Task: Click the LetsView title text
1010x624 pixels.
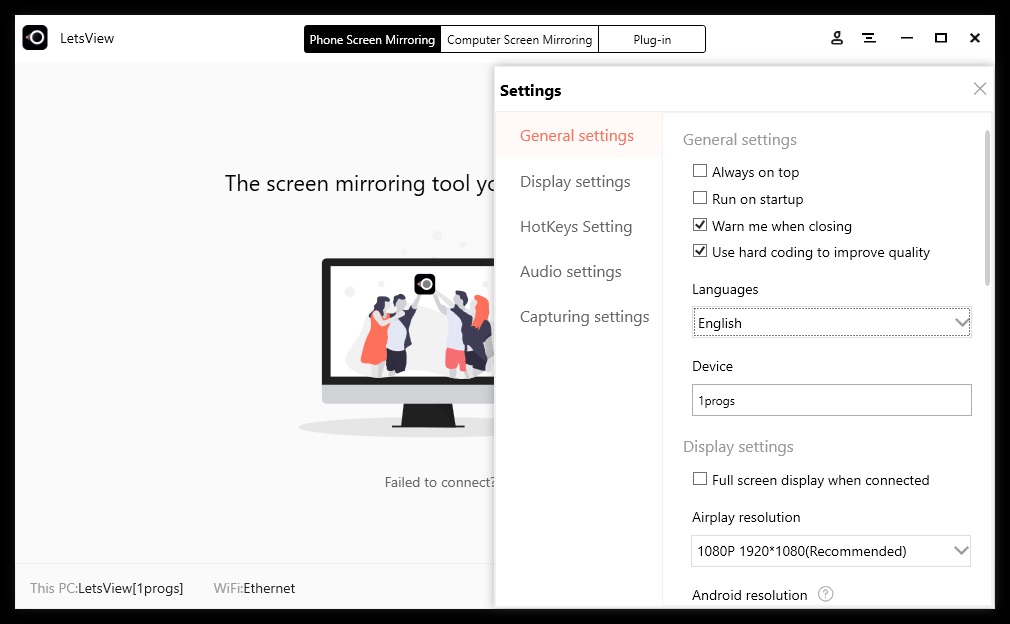Action: [87, 38]
